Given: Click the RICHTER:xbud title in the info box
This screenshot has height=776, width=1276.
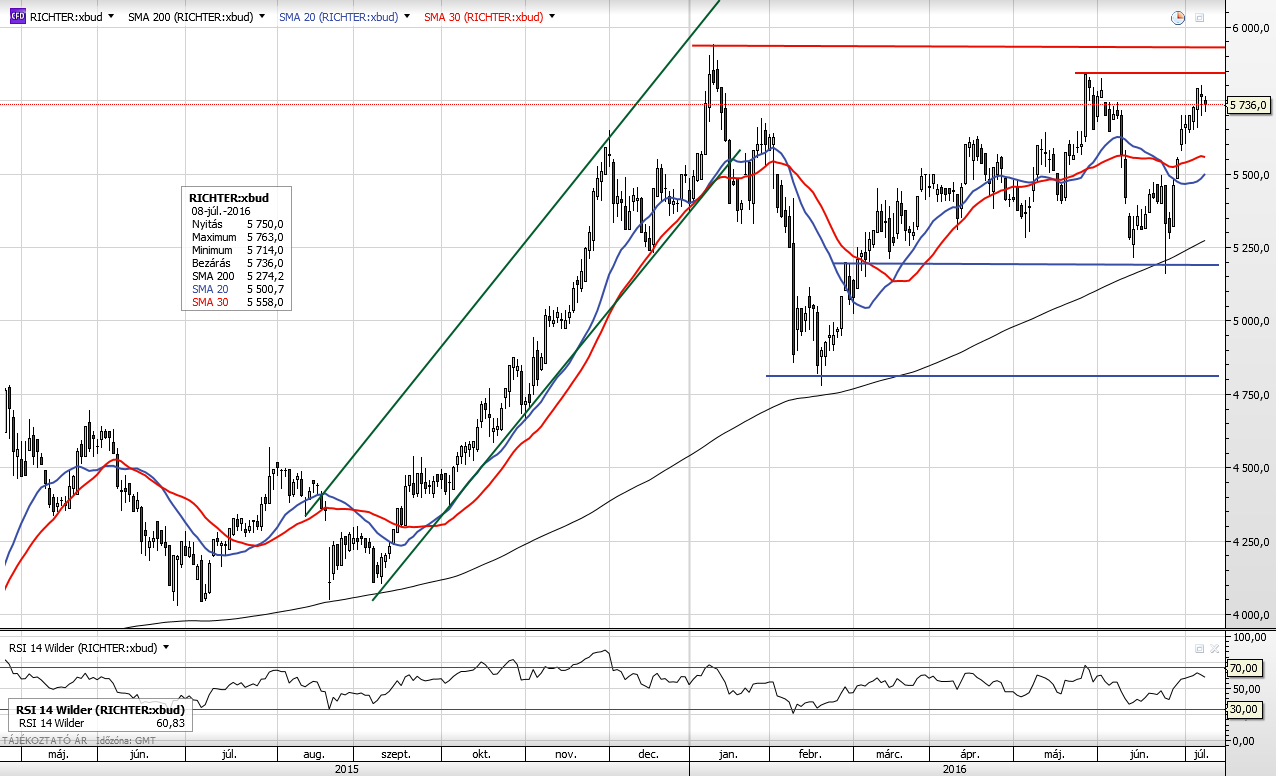Looking at the screenshot, I should click(229, 198).
